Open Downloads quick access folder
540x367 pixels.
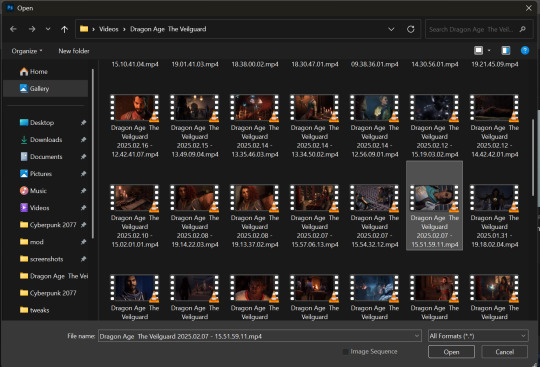(46, 140)
